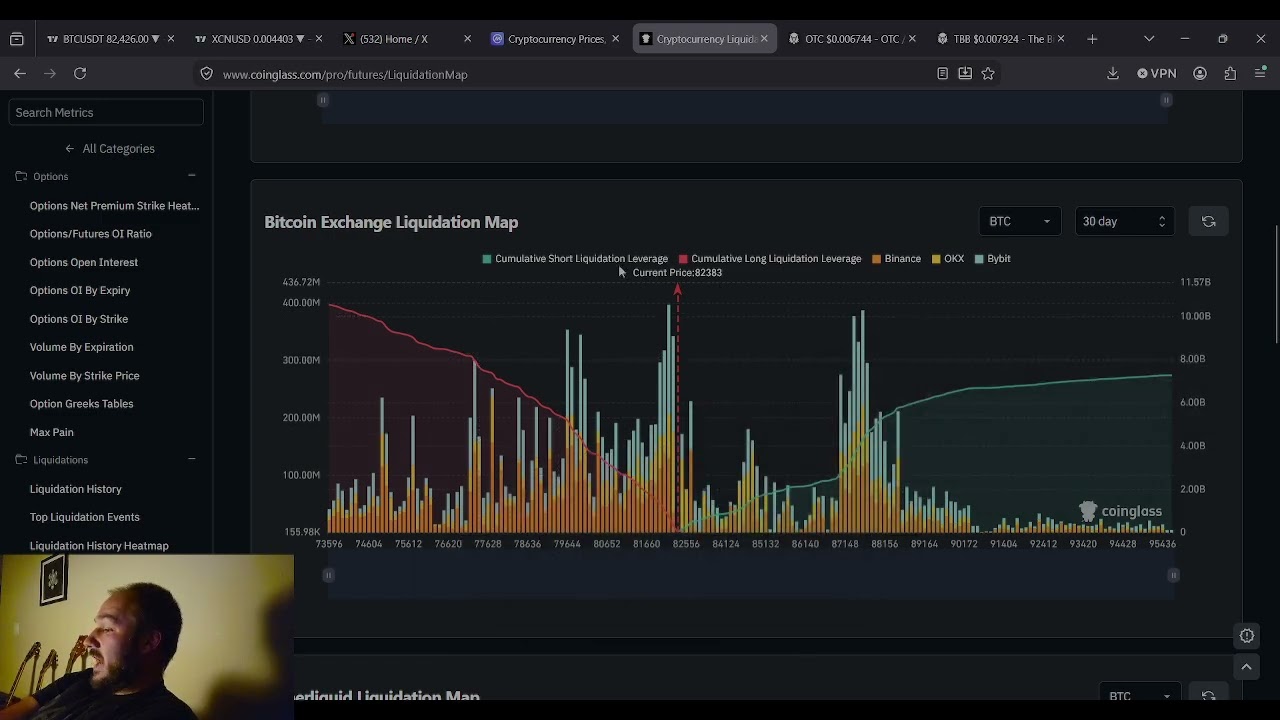
Task: Collapse the Liquidations category in the sidebar
Action: pyautogui.click(x=192, y=459)
